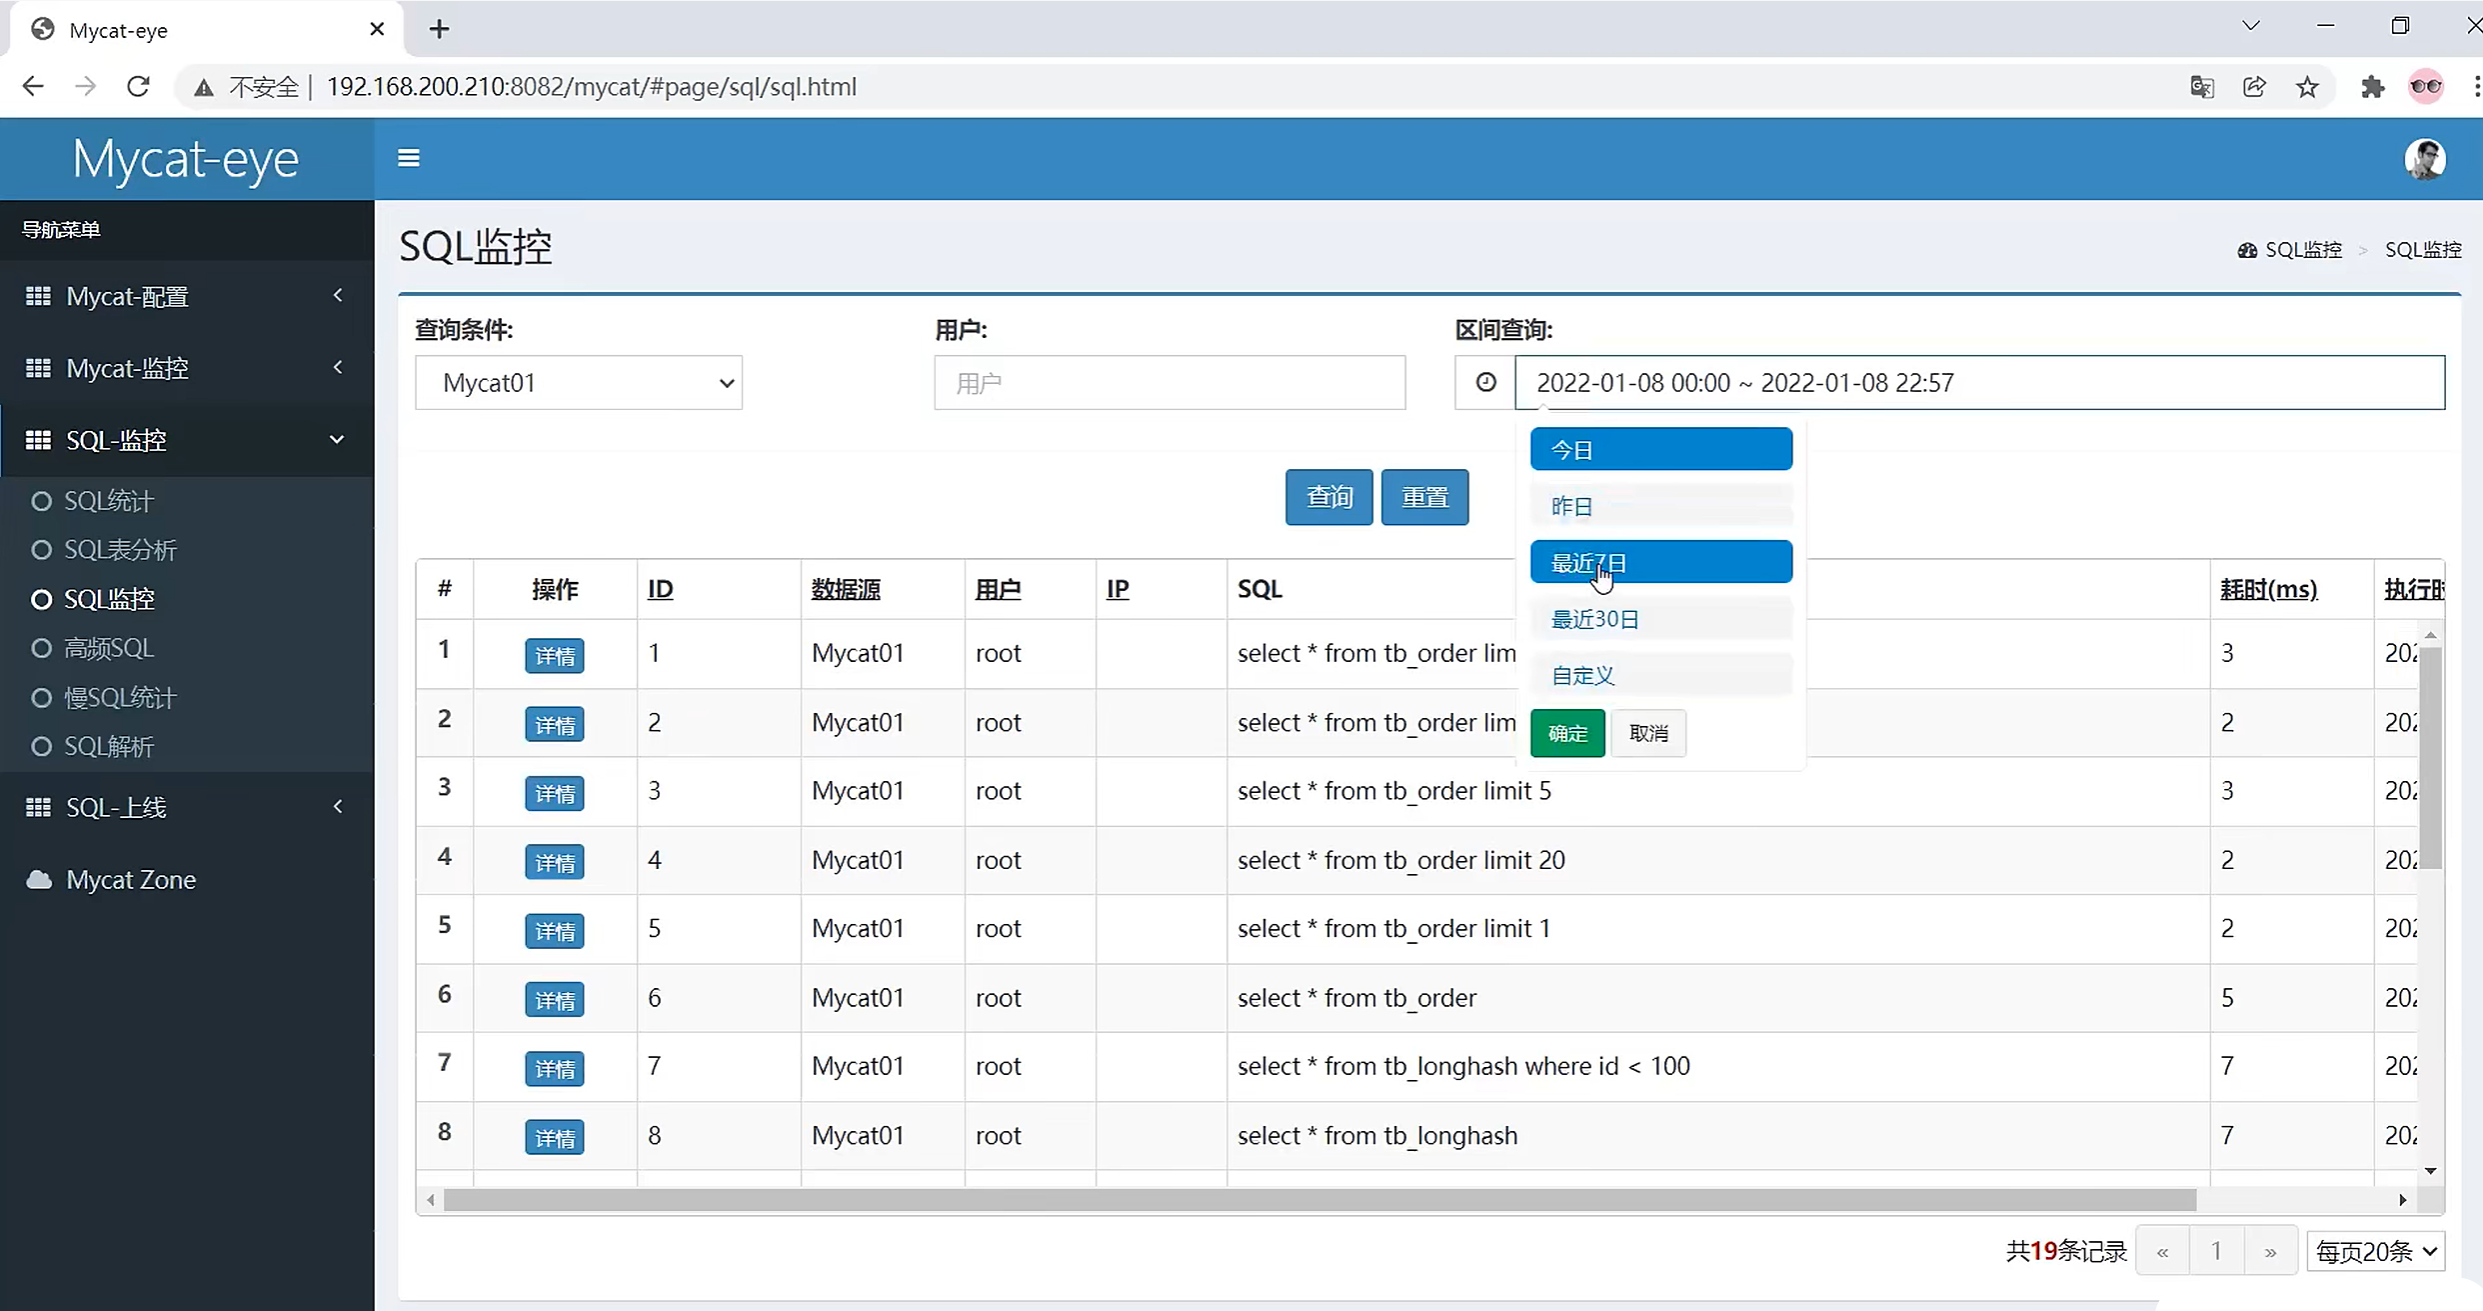2483x1311 pixels.
Task: Reload the page with refresh icon
Action: (x=139, y=87)
